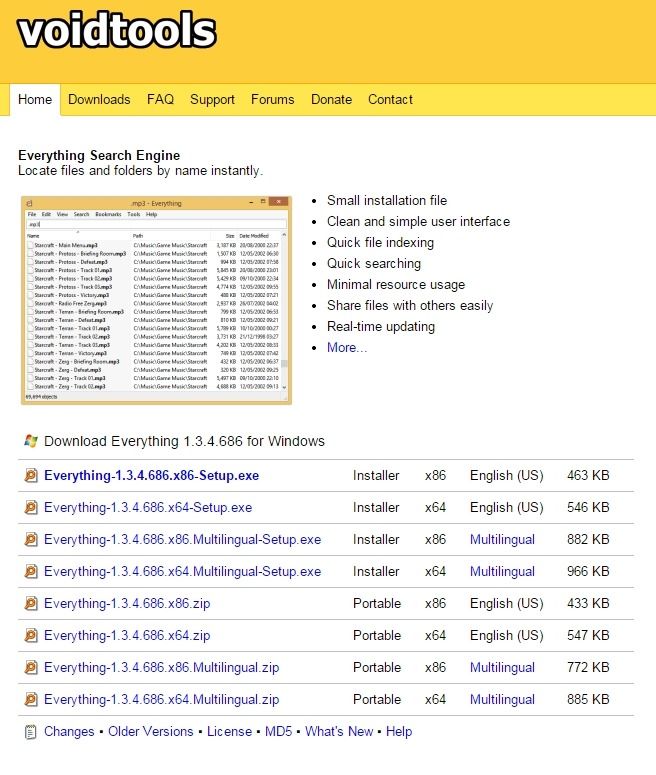This screenshot has height=775, width=656.
Task: Click the icon next to Everything-1.3.4.686.x86.zip
Action: tap(31, 603)
